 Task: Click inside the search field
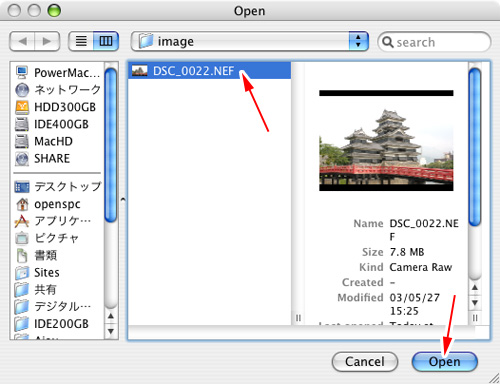click(434, 42)
